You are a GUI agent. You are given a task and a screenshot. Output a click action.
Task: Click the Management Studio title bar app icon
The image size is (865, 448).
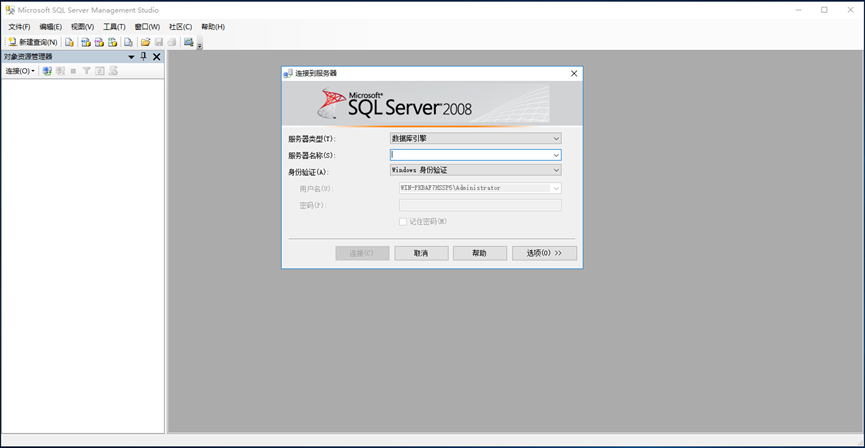[x=10, y=10]
